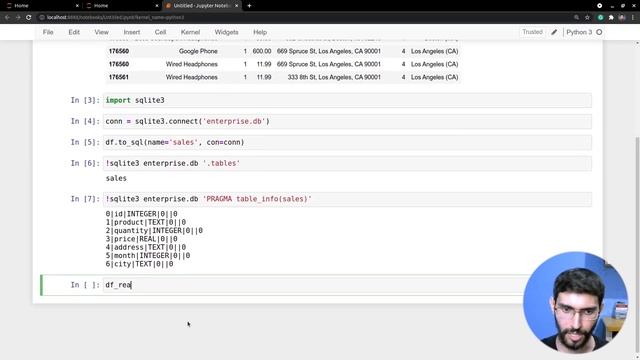The width and height of the screenshot is (640, 360).
Task: Click the kernel idle circle indicator
Action: (599, 32)
